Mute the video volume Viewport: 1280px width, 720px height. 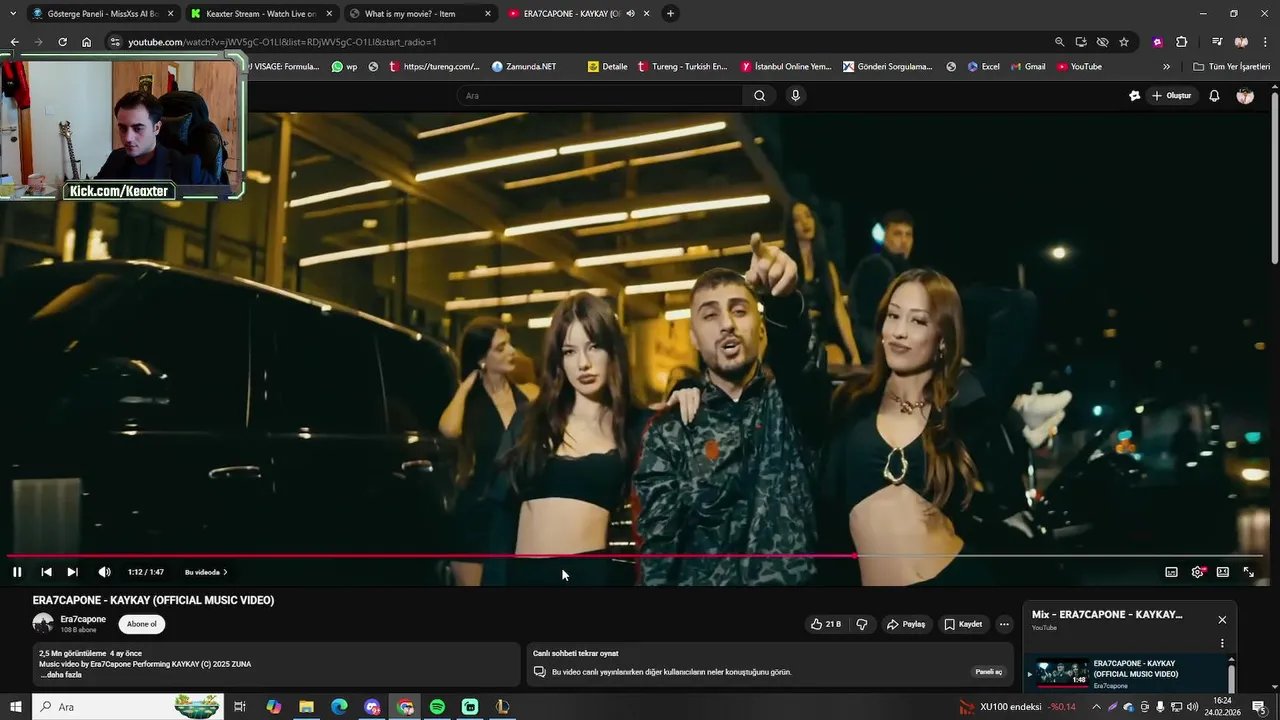[x=104, y=572]
